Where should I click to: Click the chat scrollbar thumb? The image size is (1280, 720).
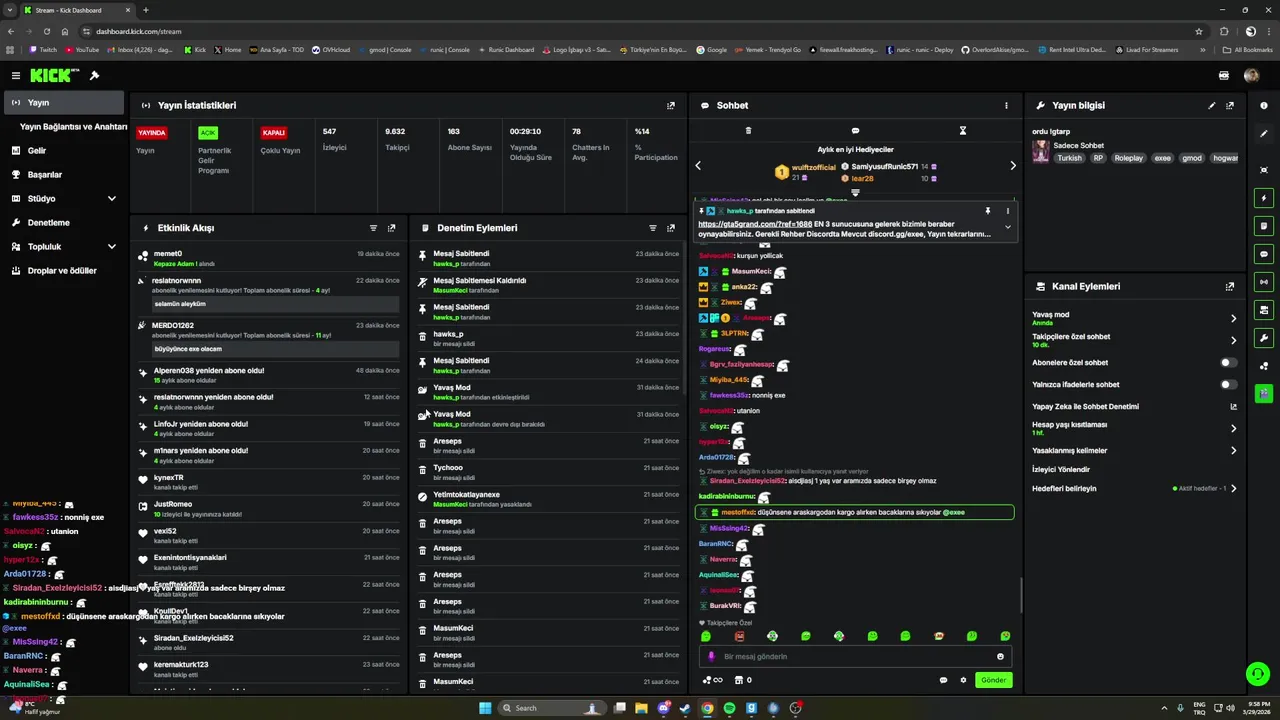click(1021, 595)
